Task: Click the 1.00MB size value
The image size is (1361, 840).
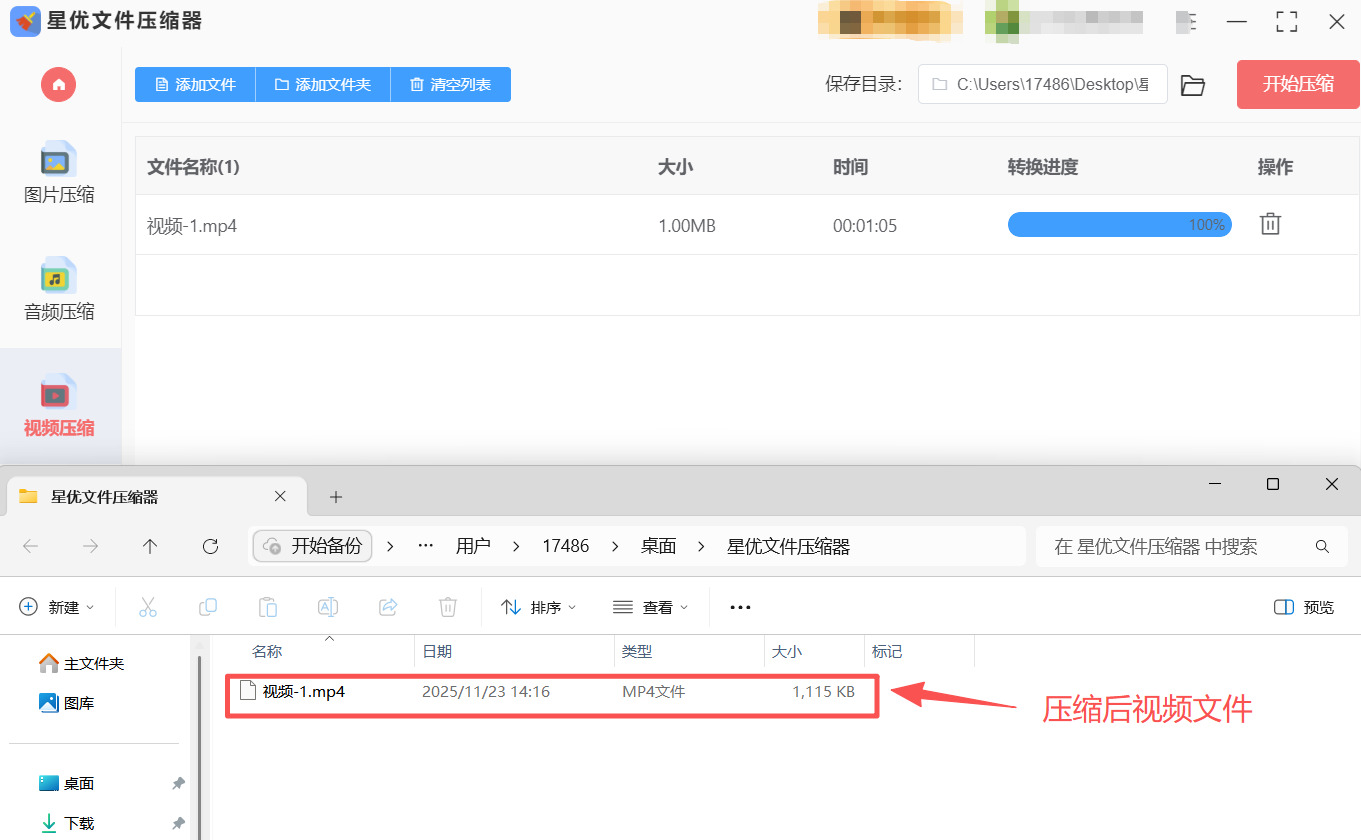Action: tap(687, 226)
